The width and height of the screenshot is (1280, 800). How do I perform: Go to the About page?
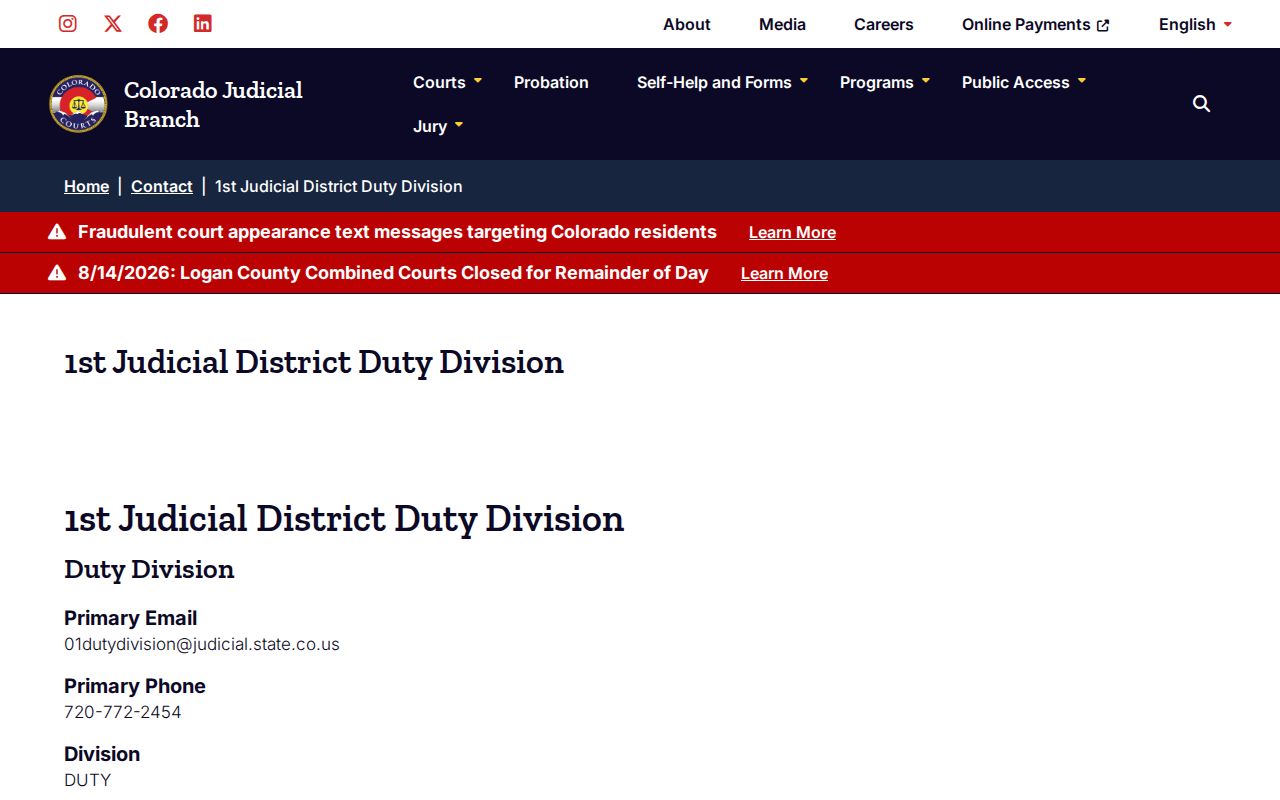(x=687, y=24)
